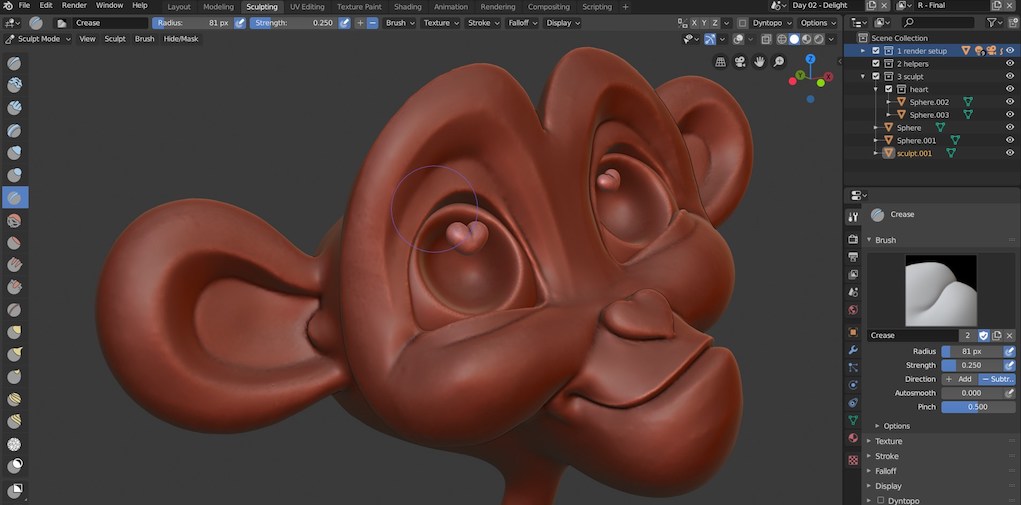Expand the Texture panel in properties
This screenshot has height=505, width=1021.
(888, 441)
